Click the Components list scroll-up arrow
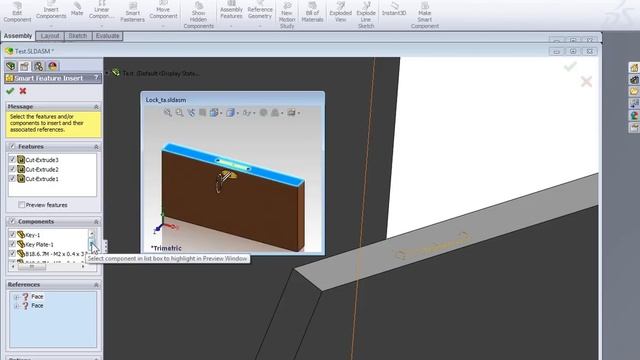 coord(92,234)
